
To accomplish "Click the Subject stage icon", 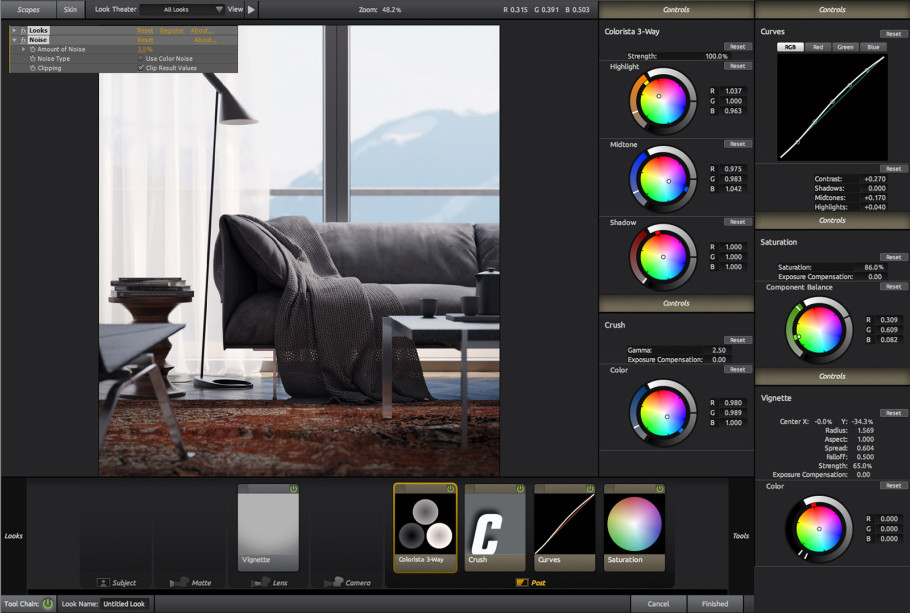I will pos(103,582).
